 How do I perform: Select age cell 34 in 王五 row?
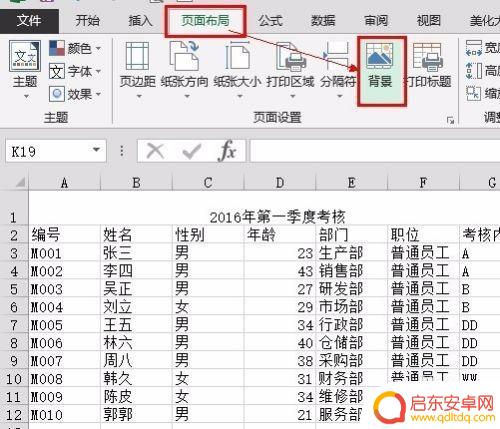[280, 325]
